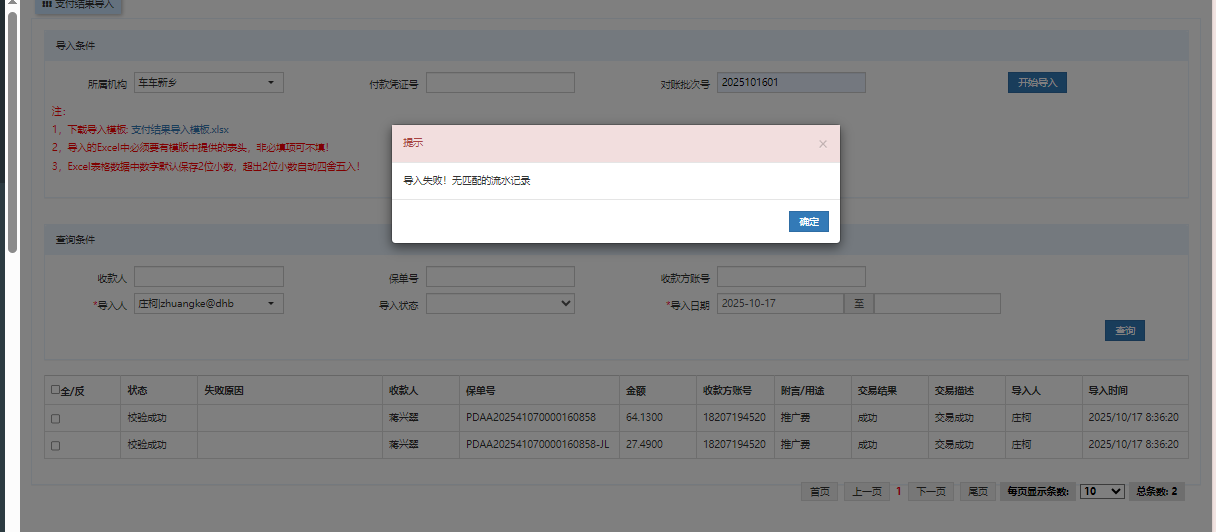Screen dimensions: 1216x532
Task: Click the 首页 pagination button
Action: [x=820, y=492]
